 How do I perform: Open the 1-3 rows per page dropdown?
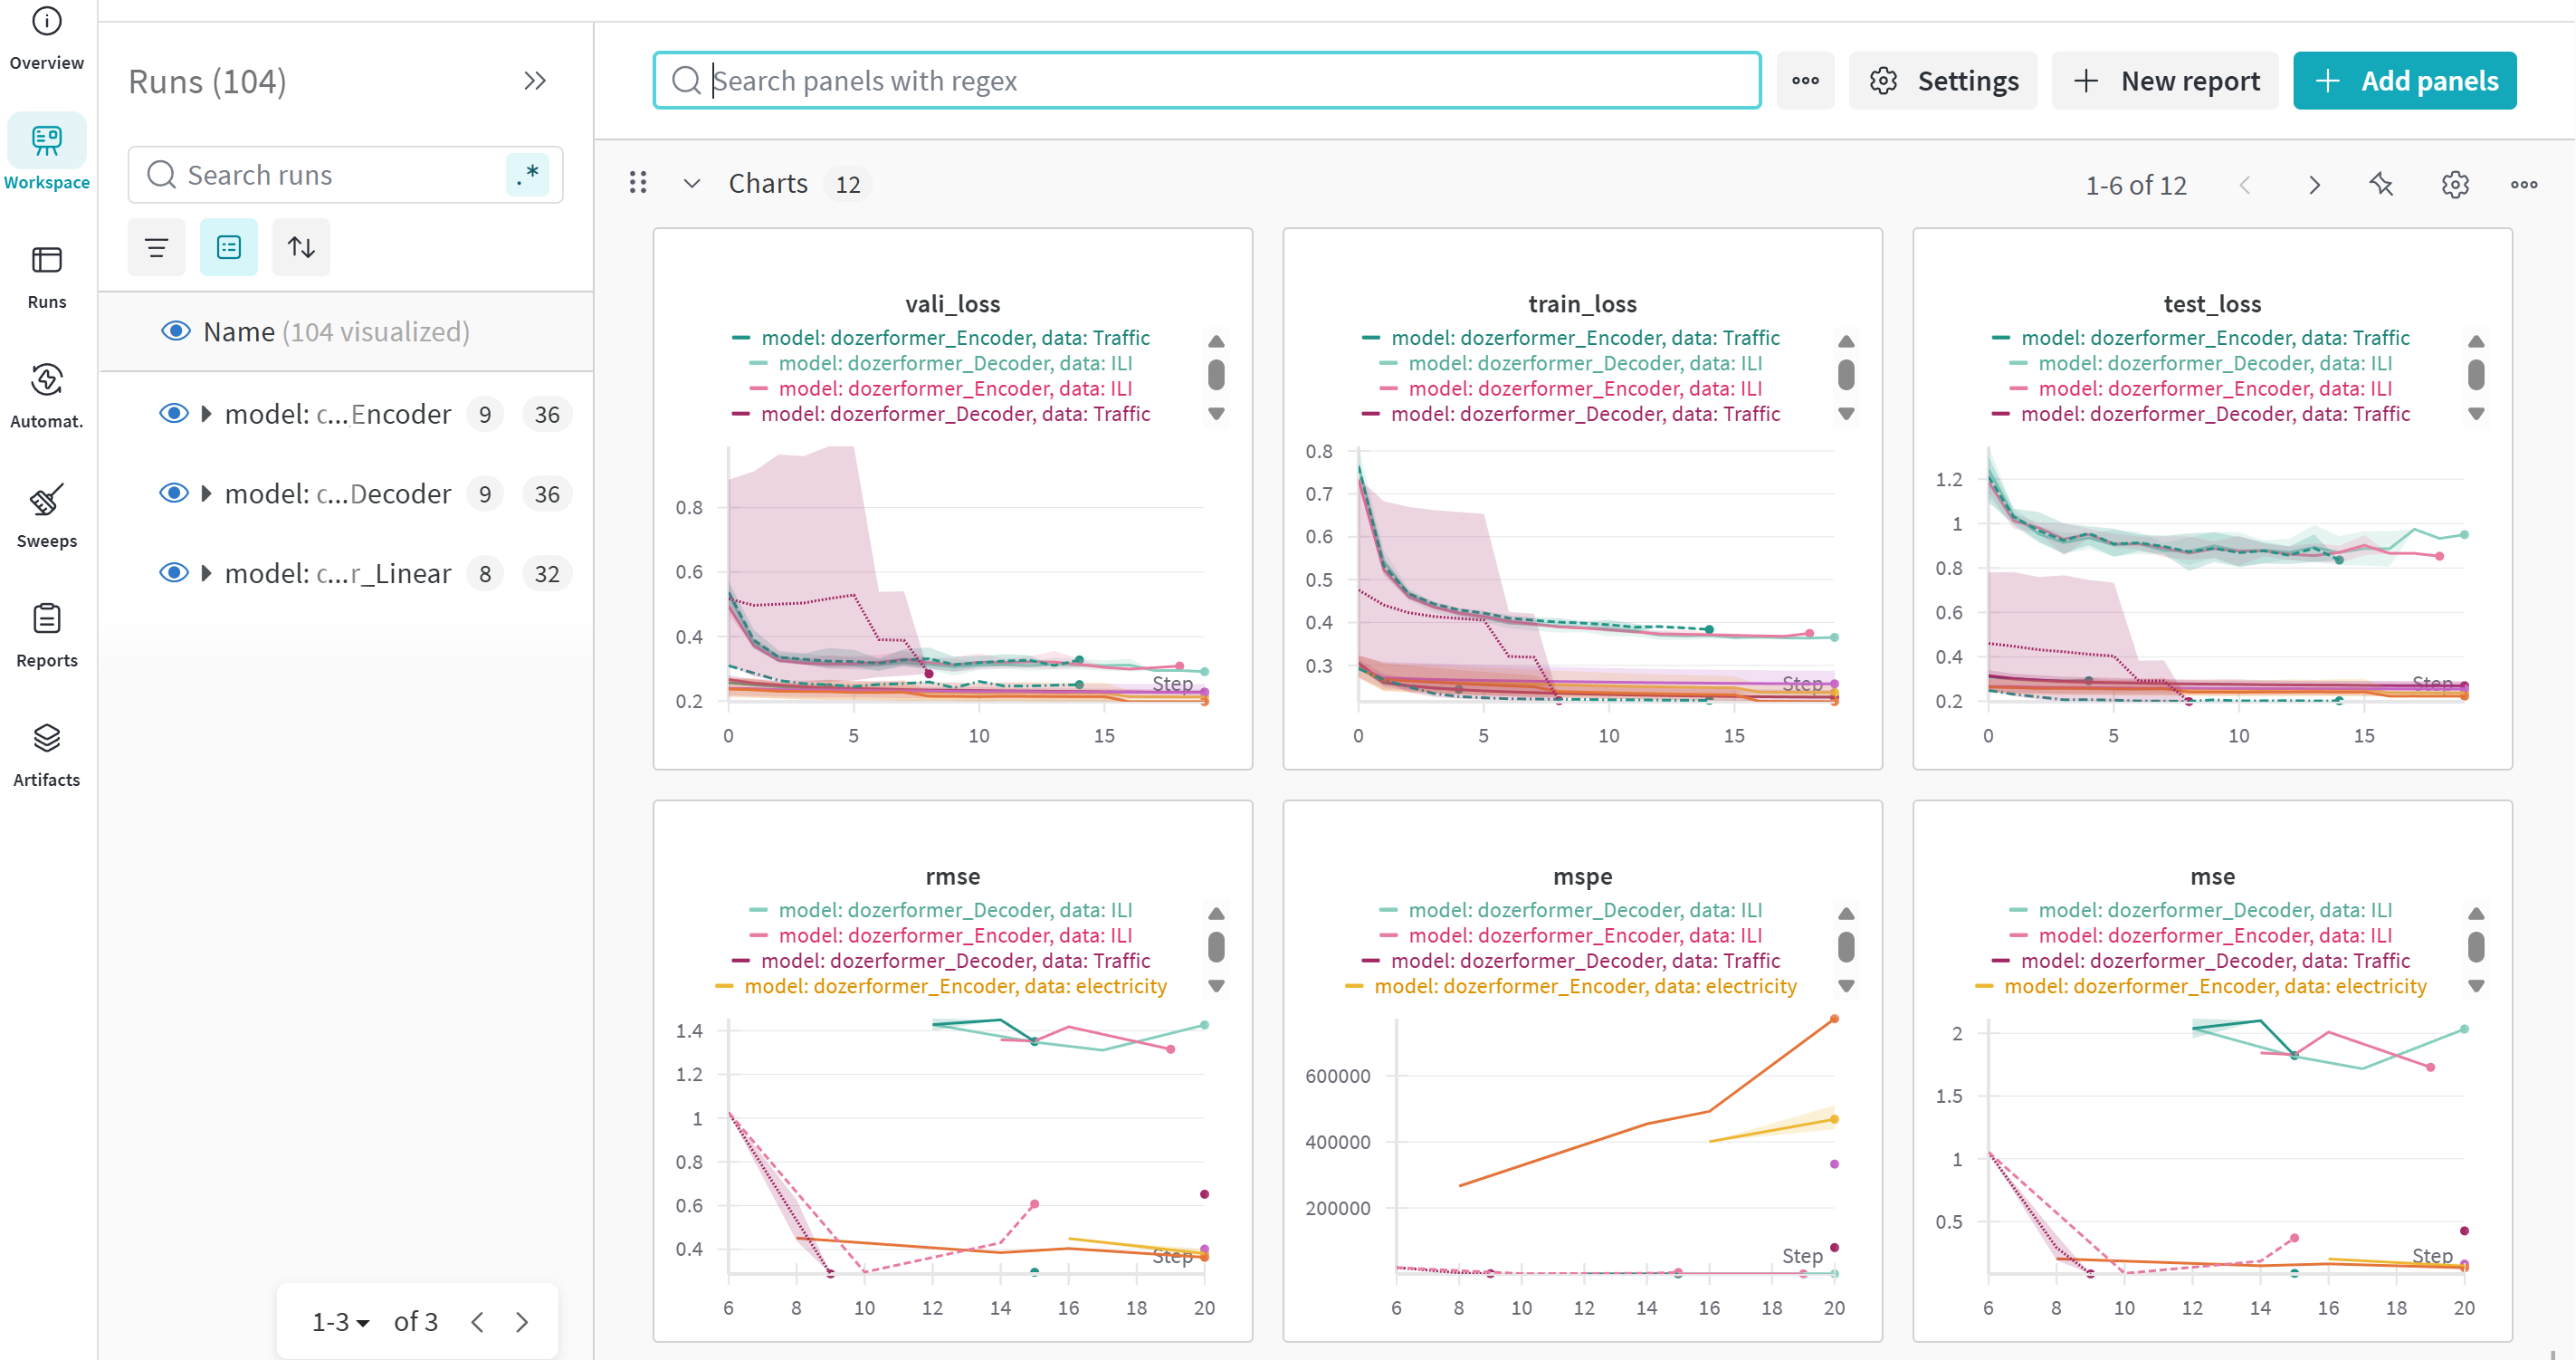tap(340, 1322)
